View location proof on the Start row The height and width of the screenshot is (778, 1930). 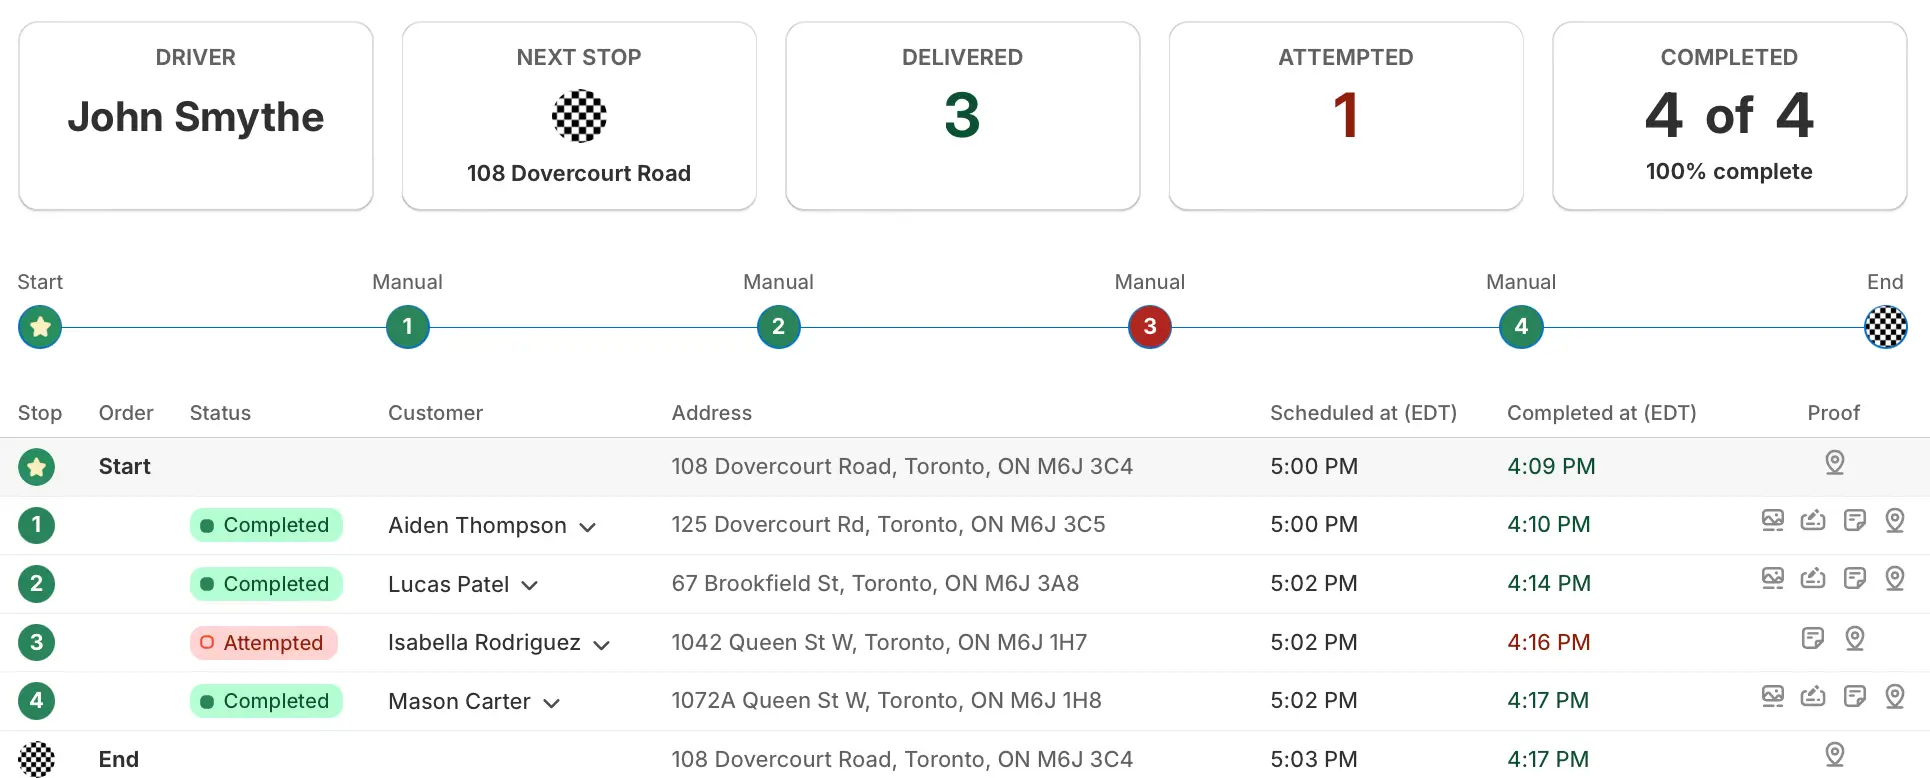[x=1834, y=462]
